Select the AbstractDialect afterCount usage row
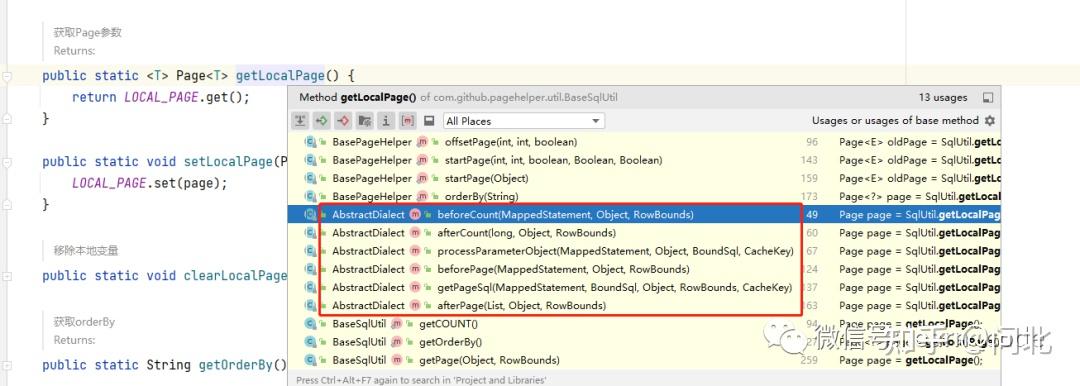Screen dimensions: 1080x386 click(x=644, y=233)
